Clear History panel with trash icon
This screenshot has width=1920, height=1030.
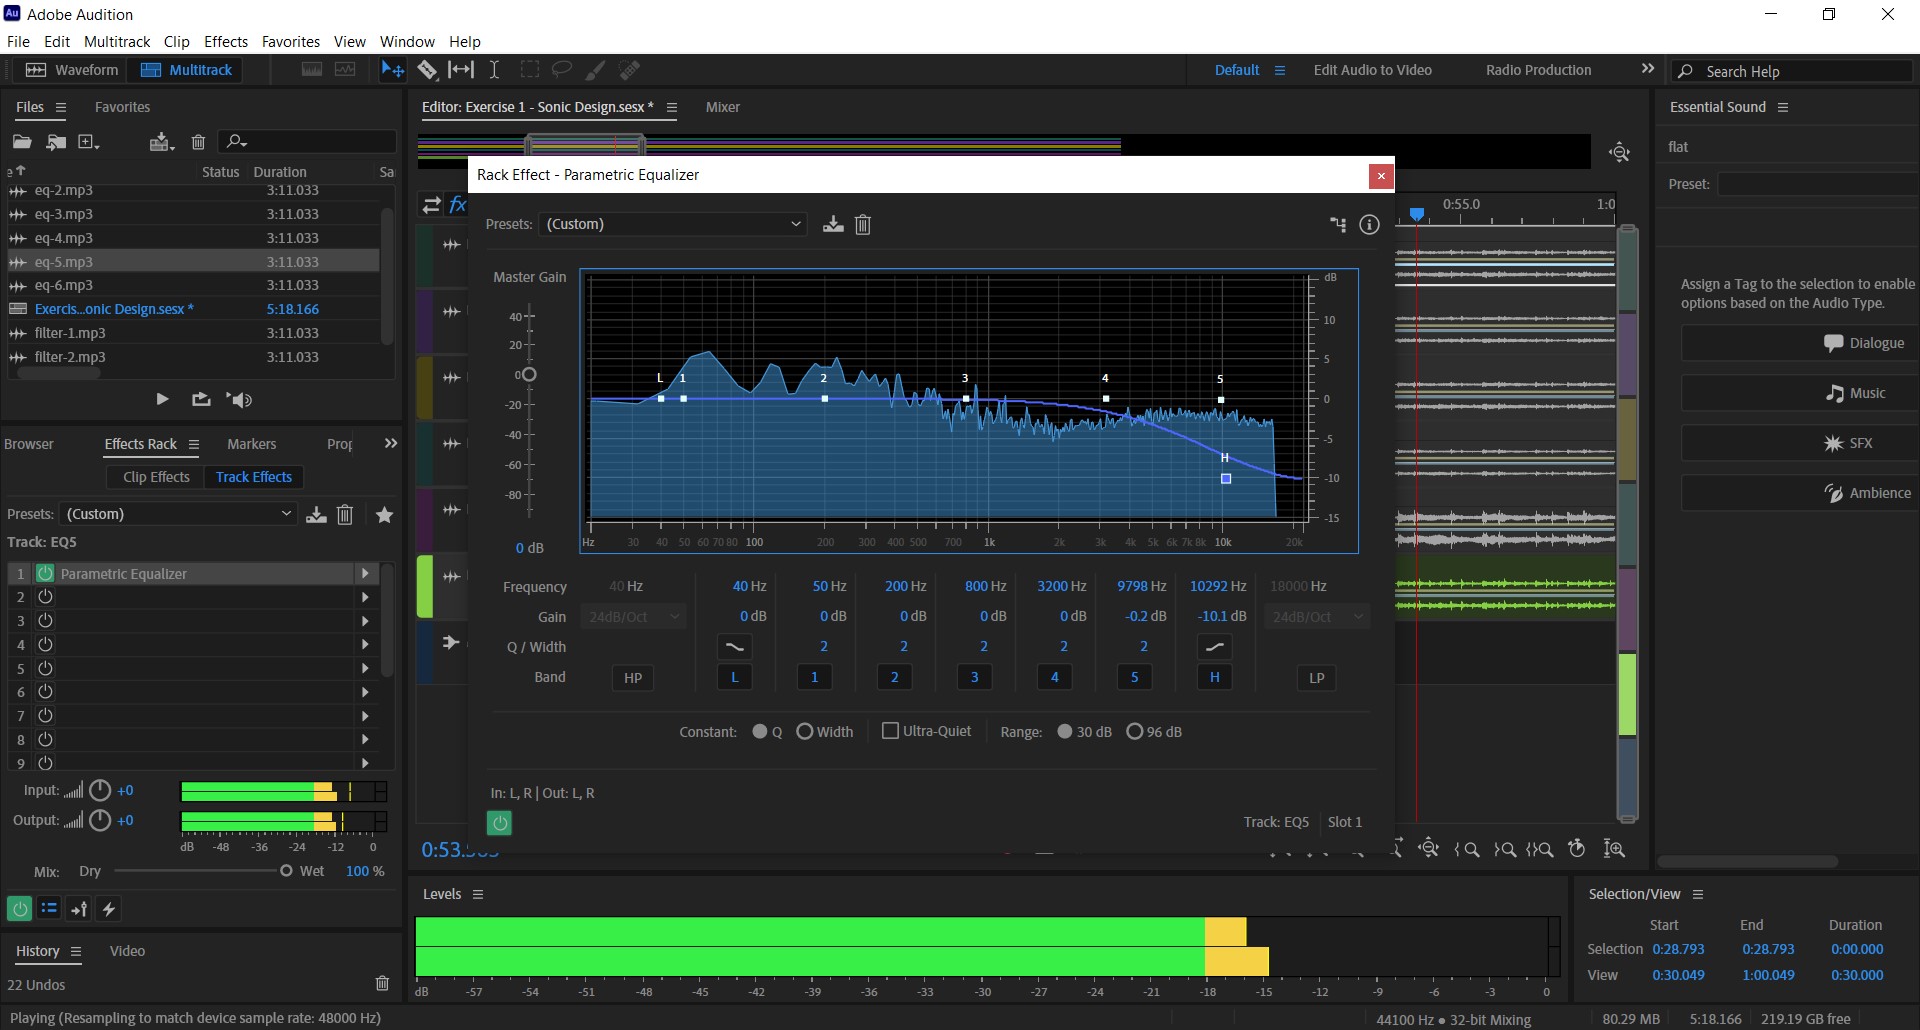click(x=382, y=984)
